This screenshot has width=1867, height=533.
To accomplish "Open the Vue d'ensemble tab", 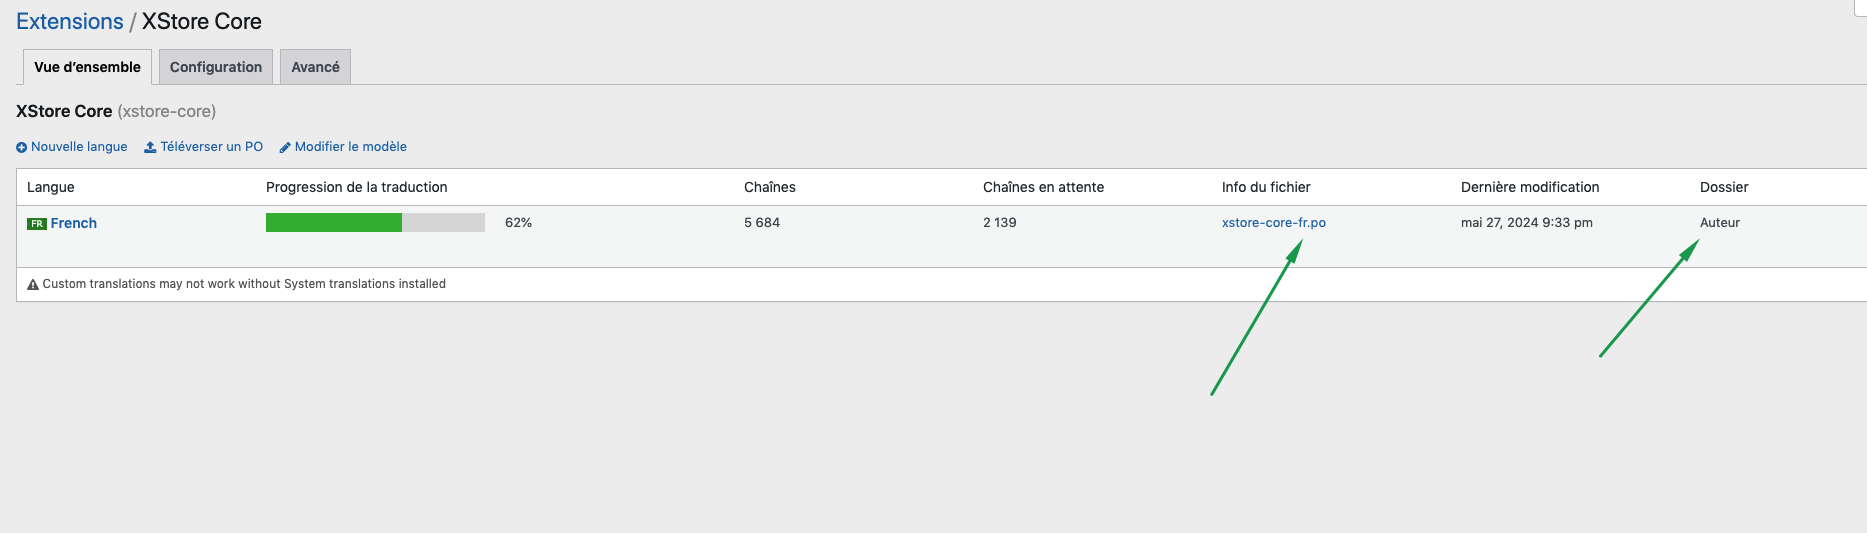I will (x=87, y=67).
